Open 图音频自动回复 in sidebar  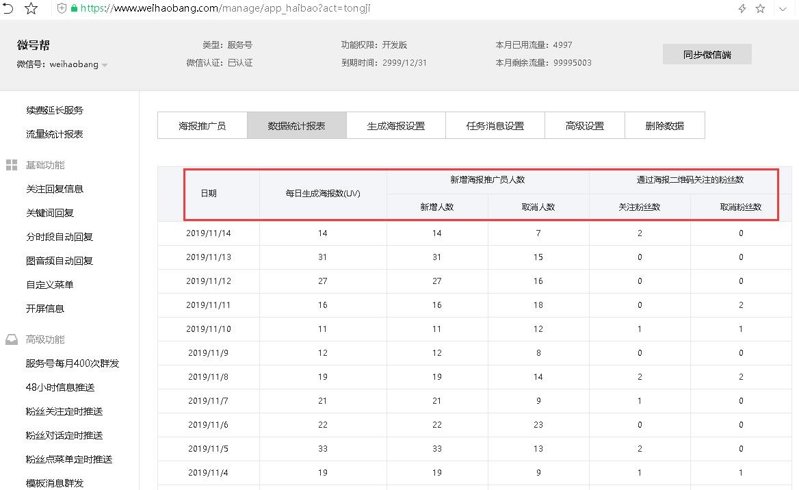point(59,261)
